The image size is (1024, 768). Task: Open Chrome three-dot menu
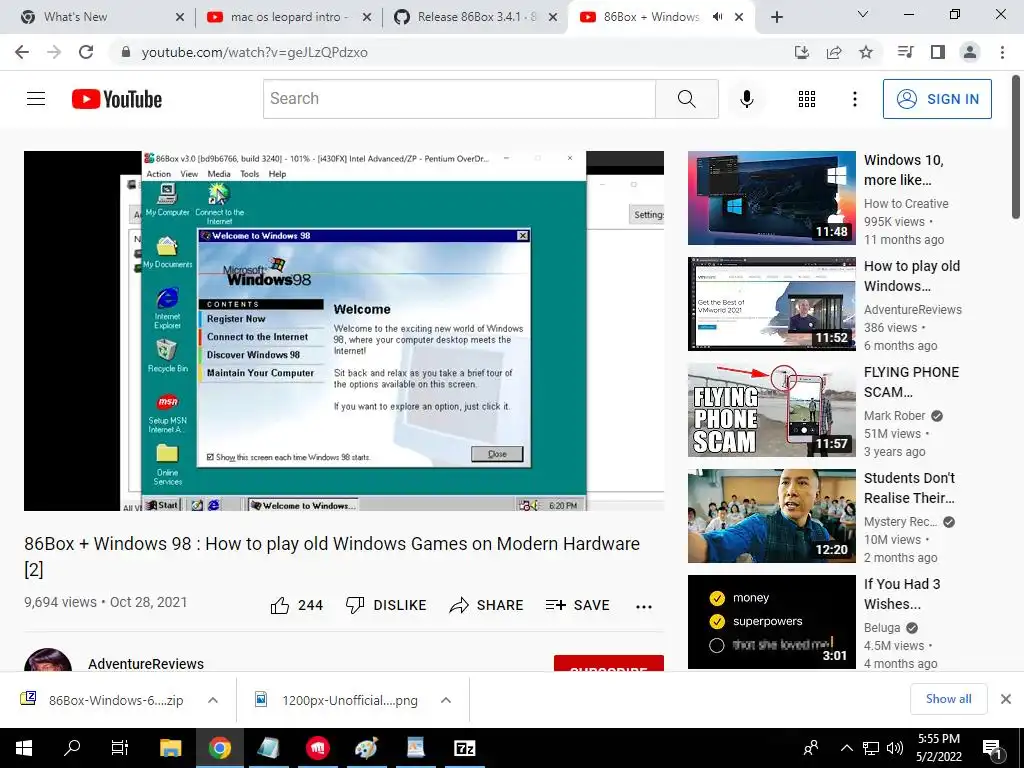[x=1002, y=52]
